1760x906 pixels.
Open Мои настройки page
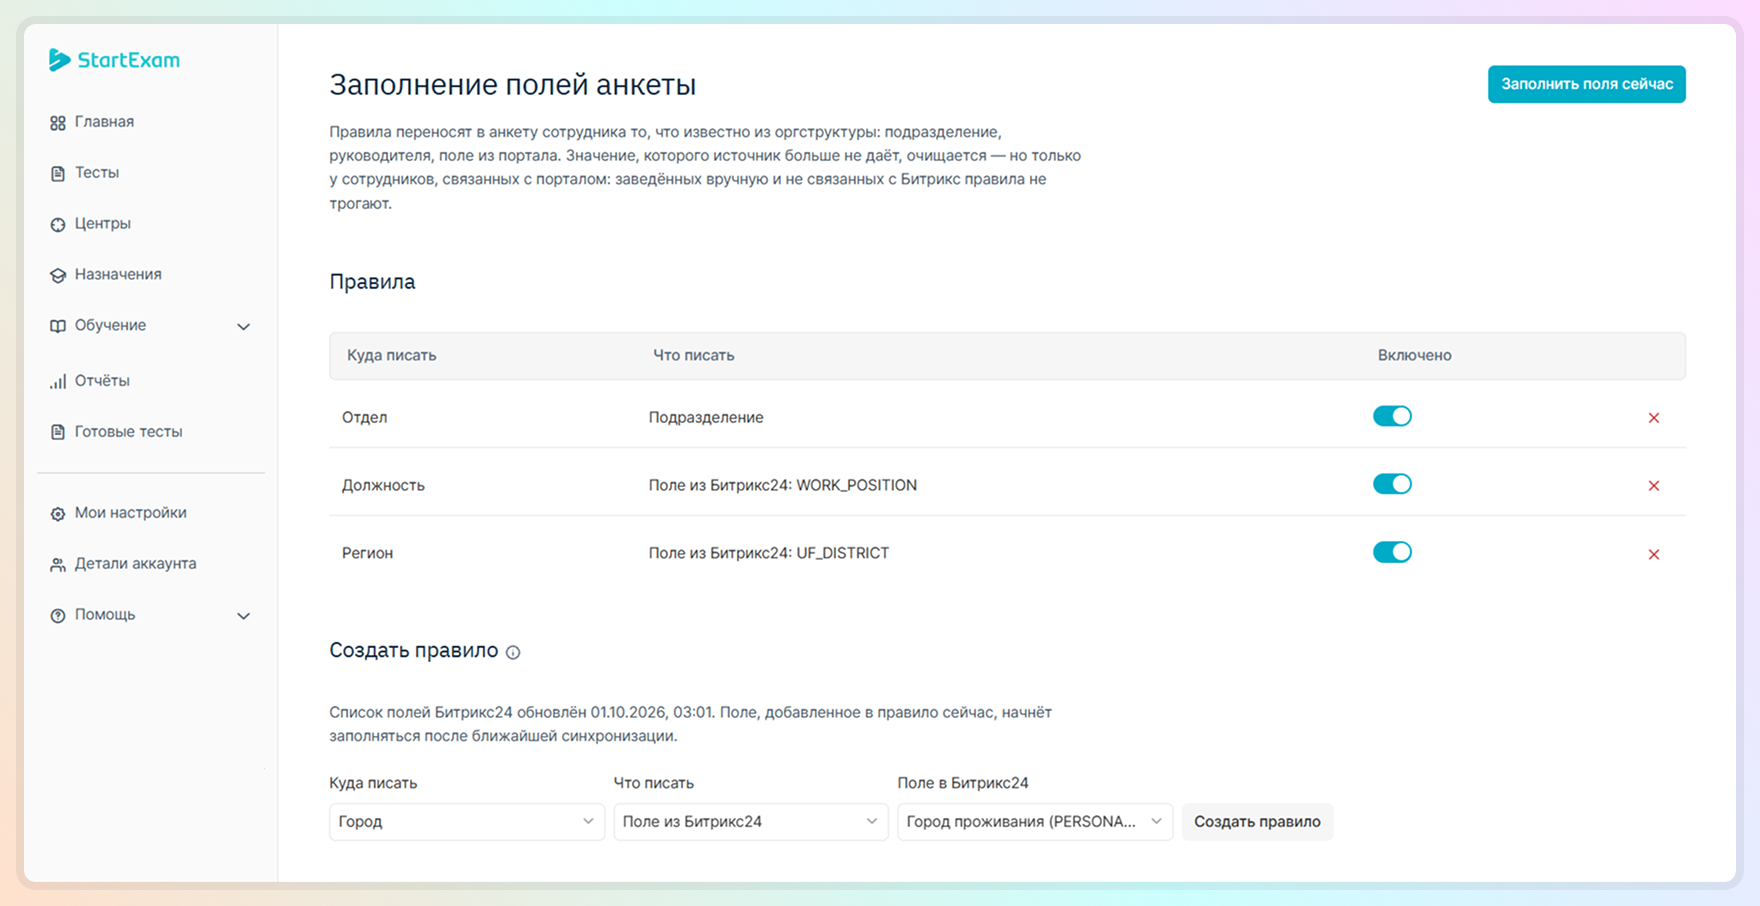[131, 513]
